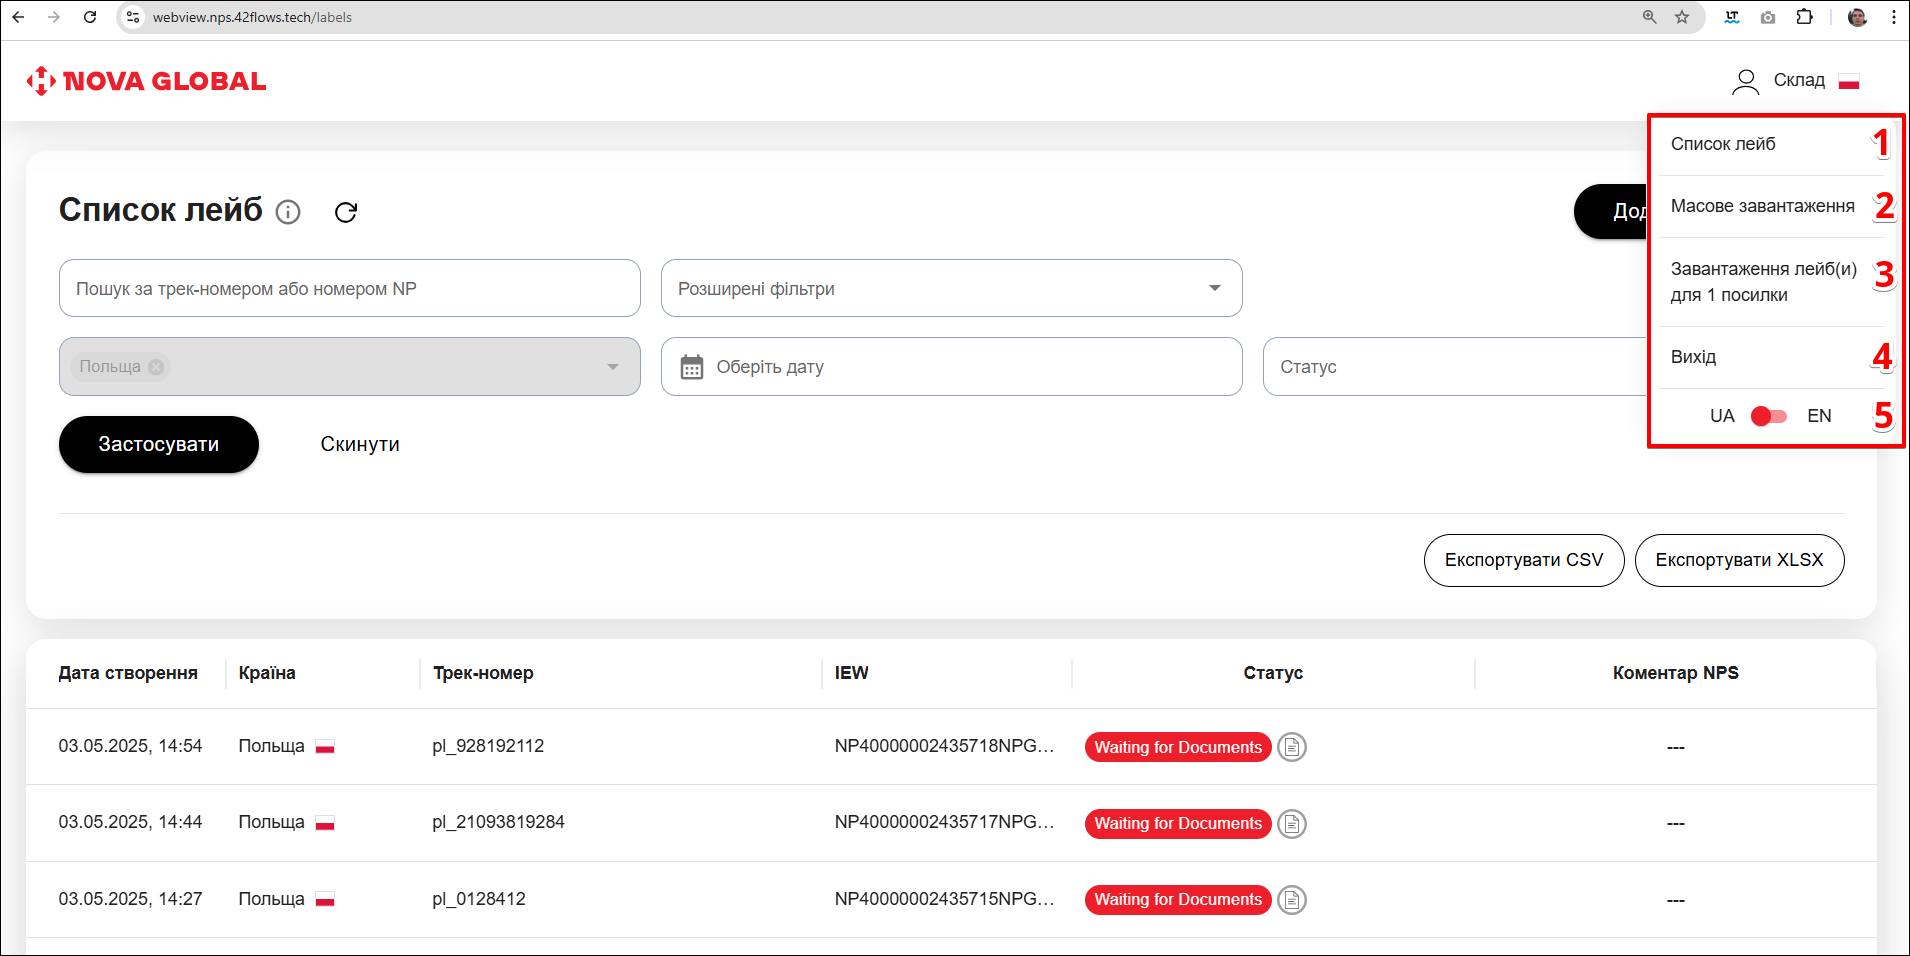Image resolution: width=1910 pixels, height=956 pixels.
Task: Click the refresh icon beside Список лейб
Action: click(346, 212)
